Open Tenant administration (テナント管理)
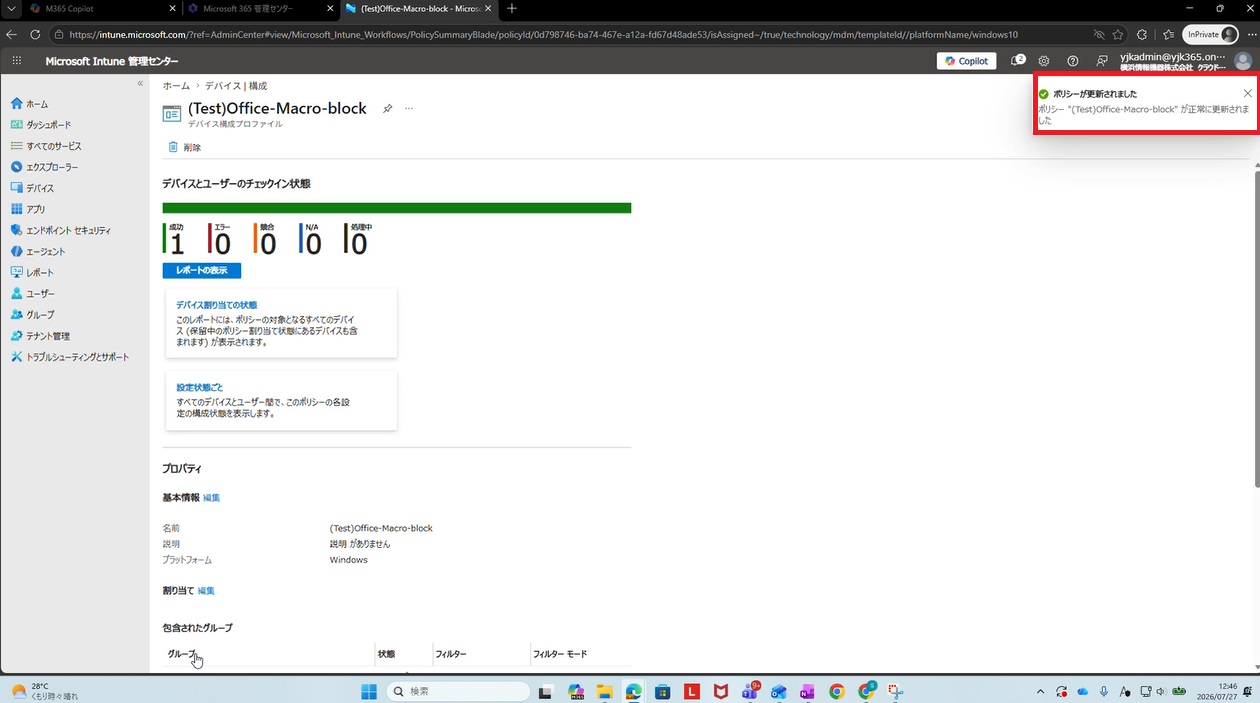The width and height of the screenshot is (1260, 703). tap(41, 336)
